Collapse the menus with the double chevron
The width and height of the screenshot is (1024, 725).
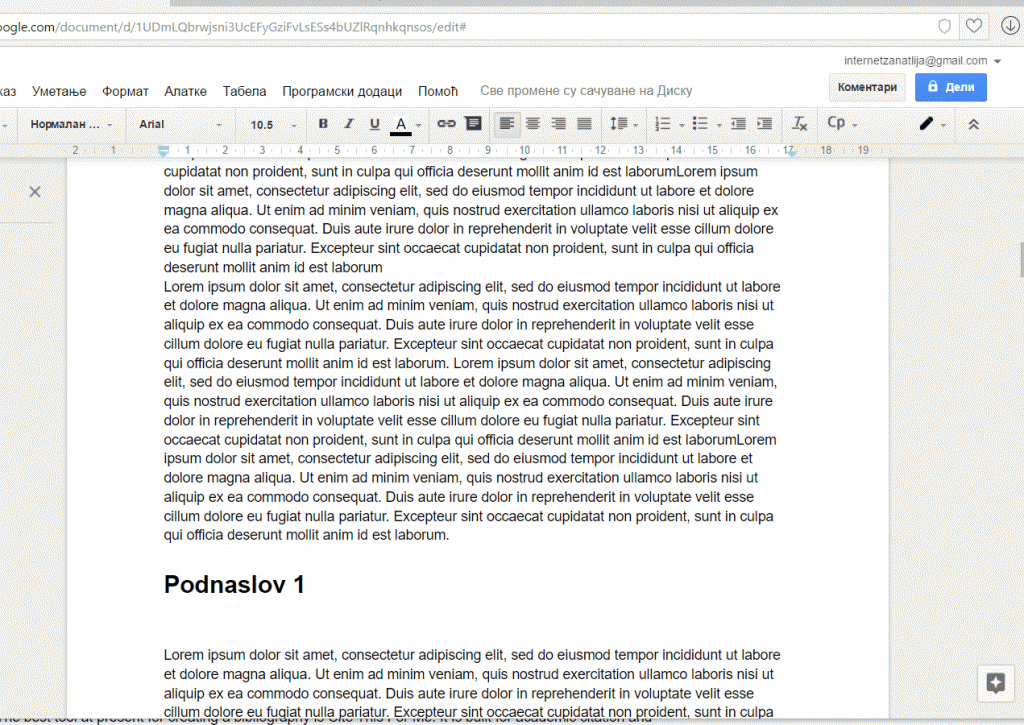[x=973, y=123]
